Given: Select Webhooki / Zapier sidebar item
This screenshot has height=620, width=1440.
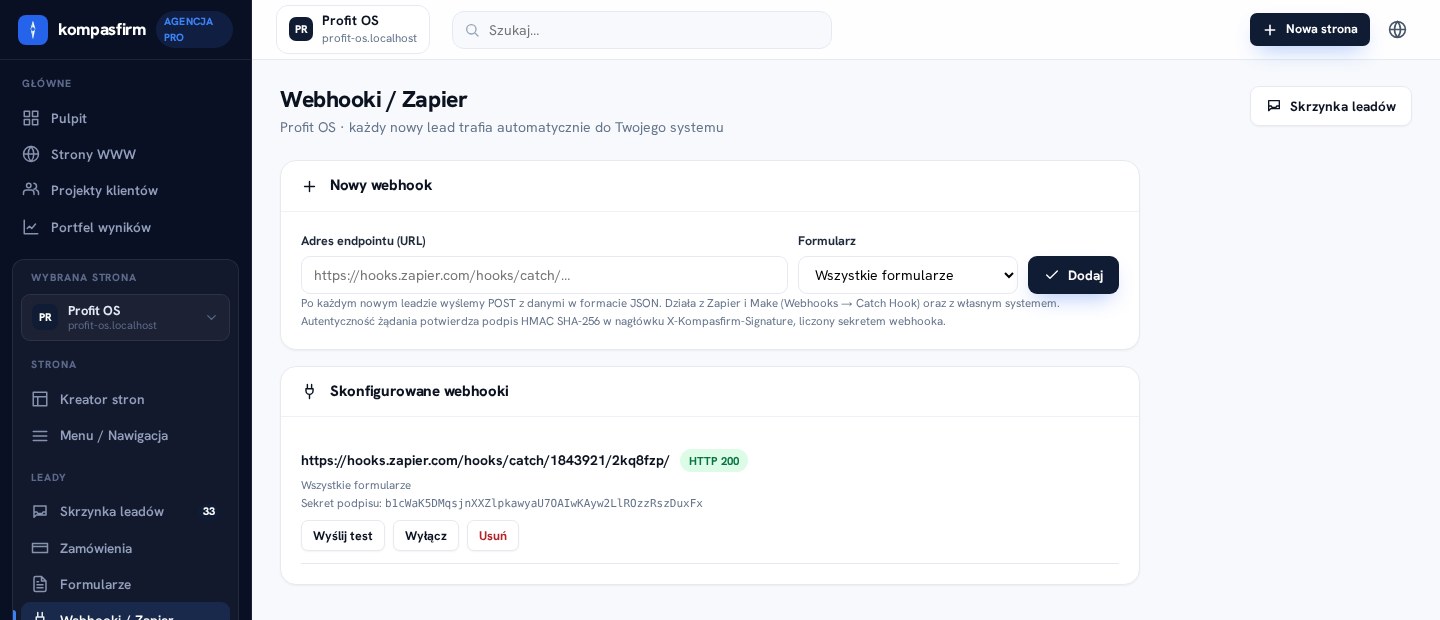Looking at the screenshot, I should coord(125,613).
